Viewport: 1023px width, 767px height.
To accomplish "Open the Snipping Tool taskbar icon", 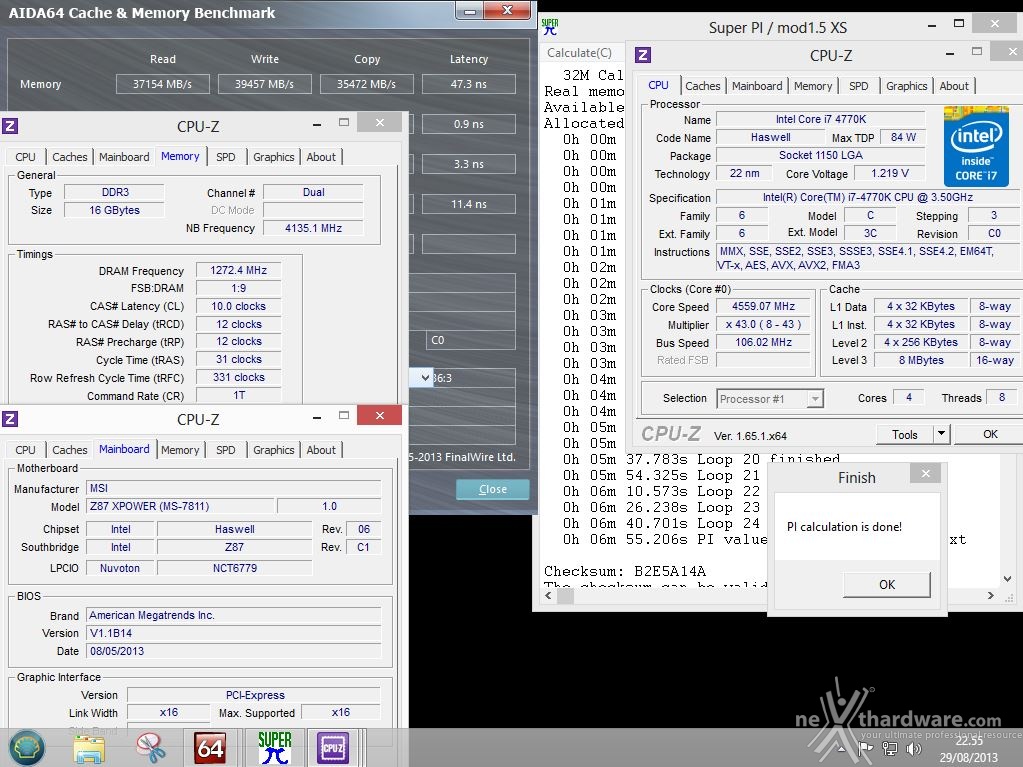I will 150,747.
